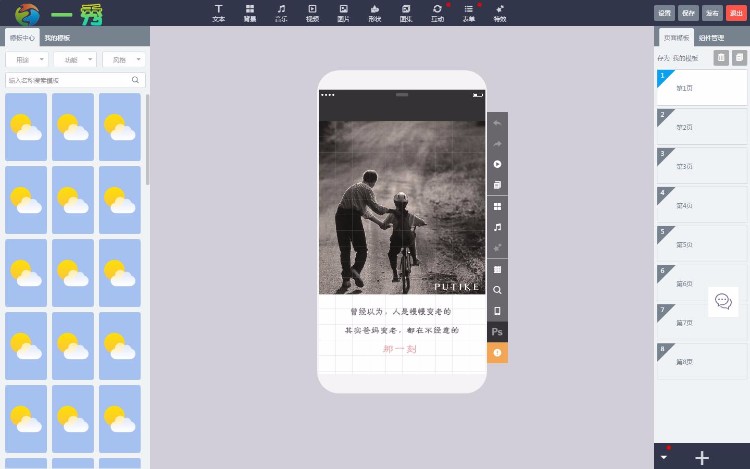Open the 风格 dropdown filter
This screenshot has height=469, width=750.
[123, 60]
